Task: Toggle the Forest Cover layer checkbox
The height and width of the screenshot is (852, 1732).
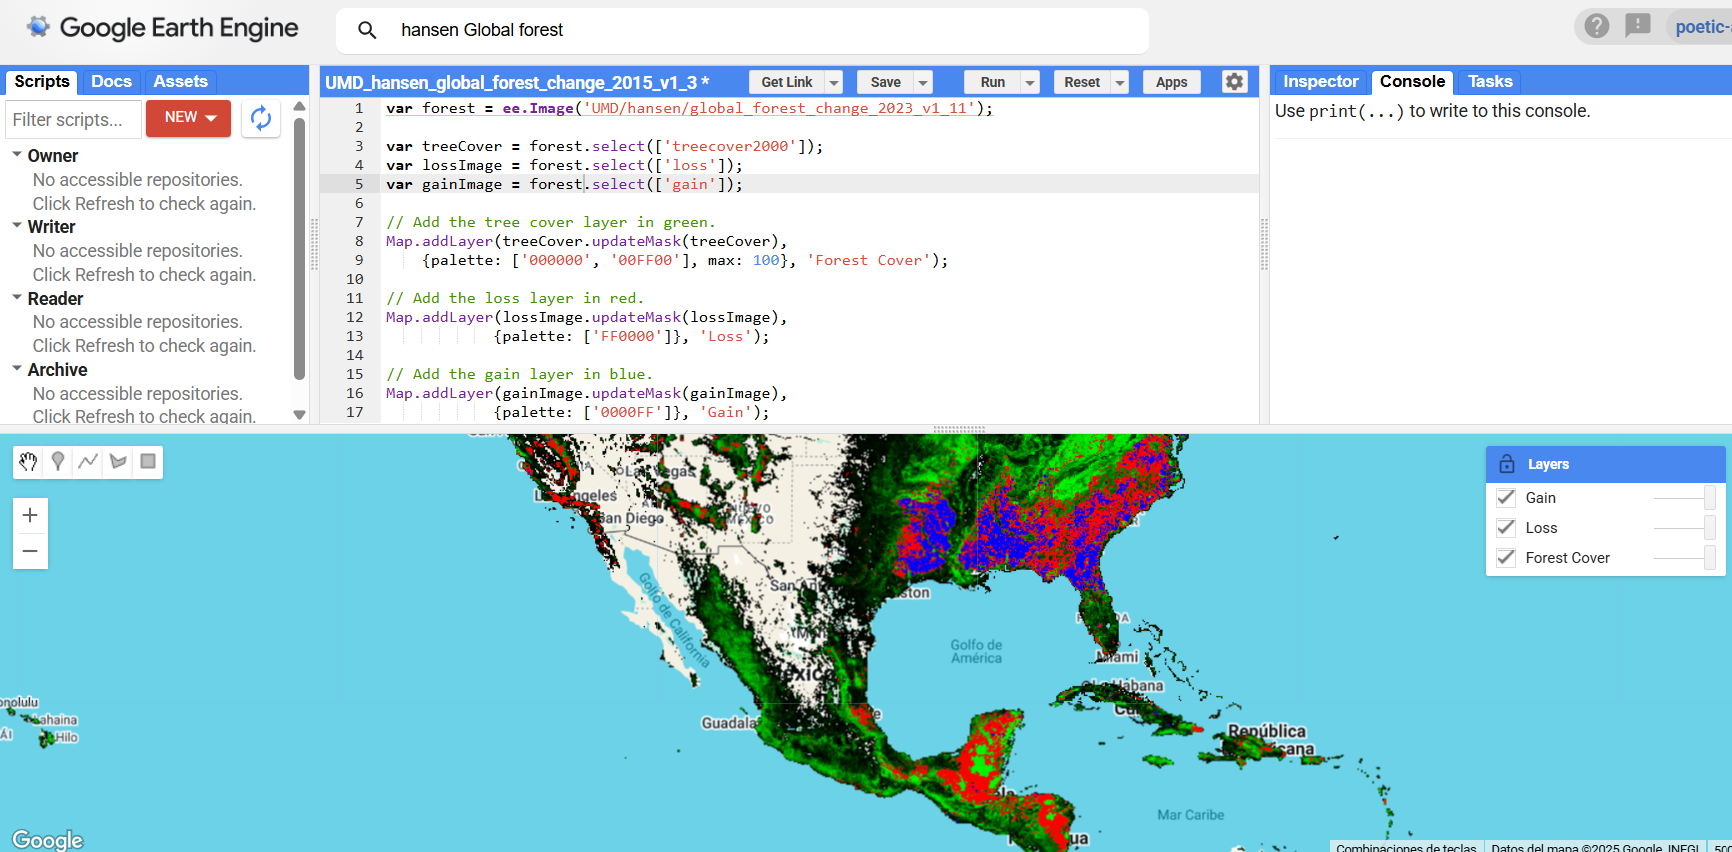Action: (x=1506, y=557)
